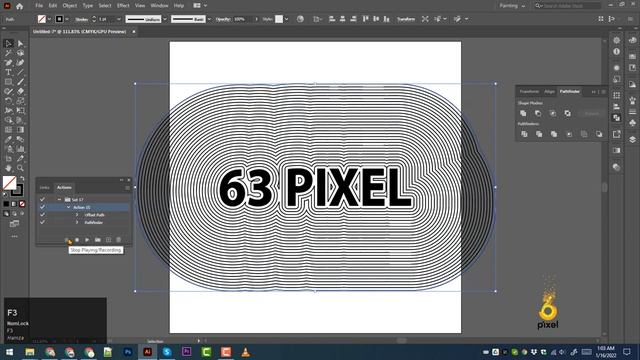Image resolution: width=640 pixels, height=360 pixels.
Task: Select the Scale tool
Action: (20, 101)
